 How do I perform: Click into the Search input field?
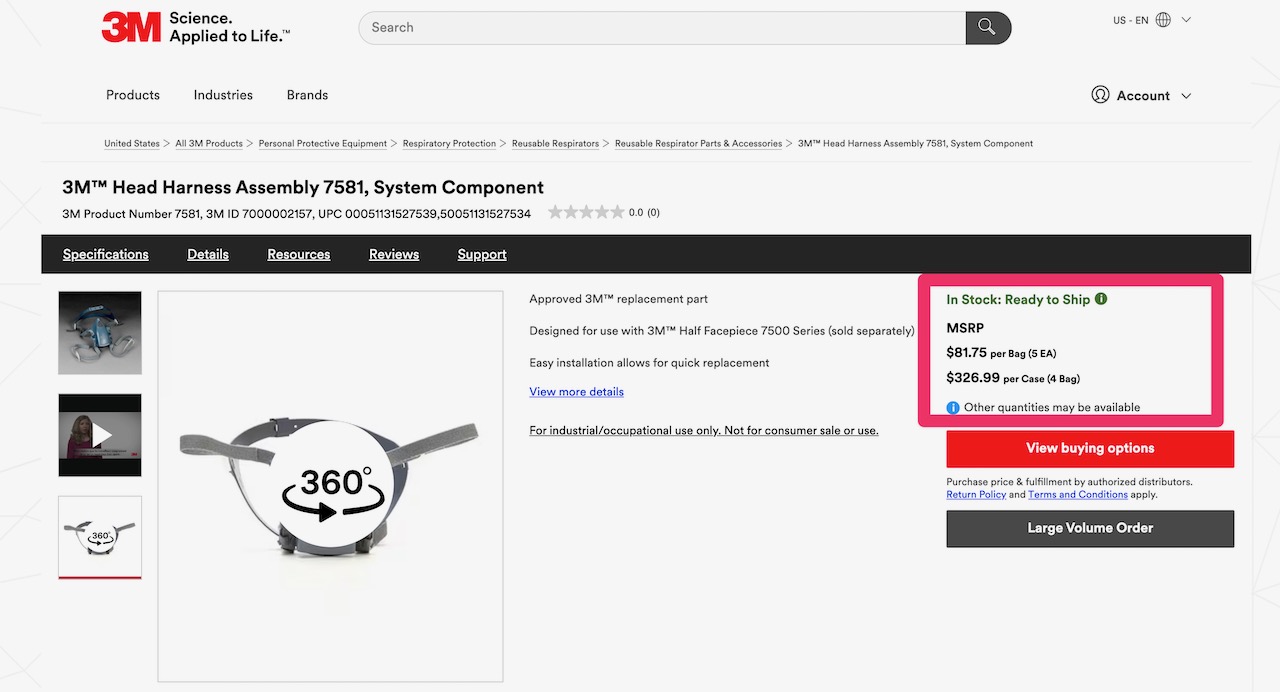click(660, 27)
